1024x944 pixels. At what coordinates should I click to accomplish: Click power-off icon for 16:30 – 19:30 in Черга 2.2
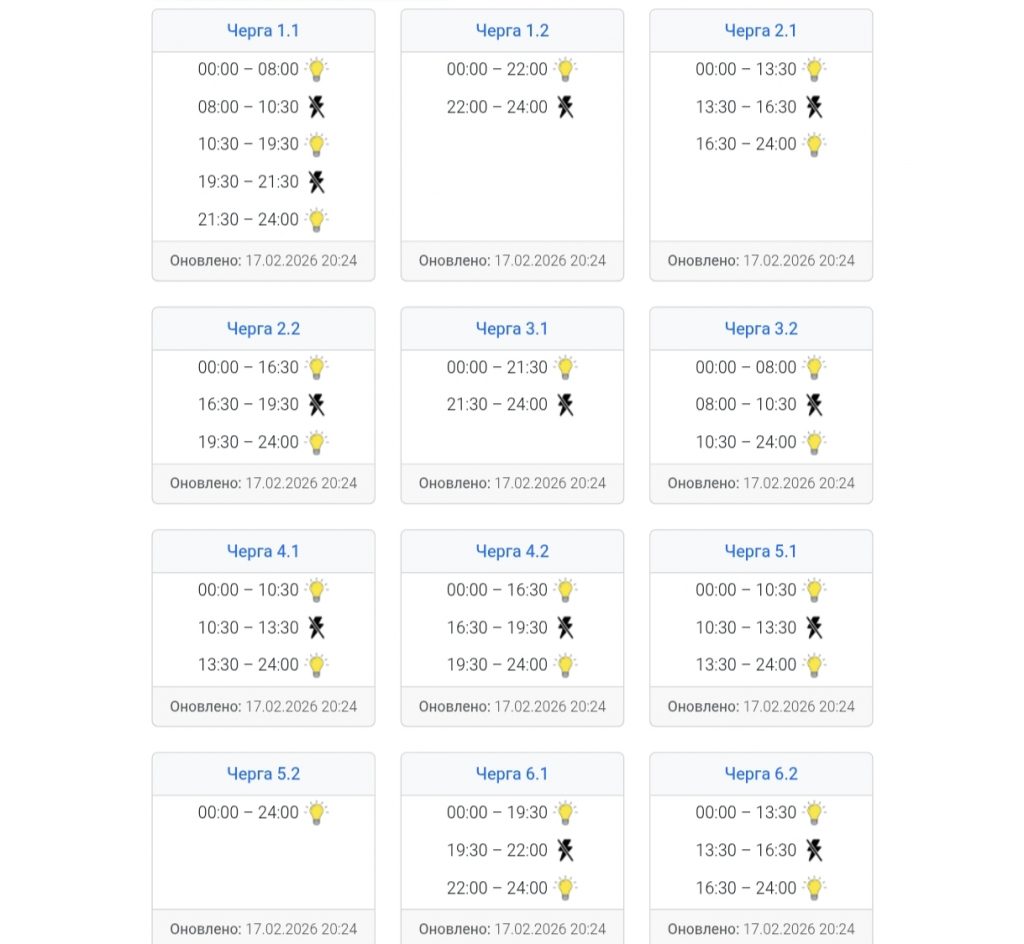click(x=317, y=405)
